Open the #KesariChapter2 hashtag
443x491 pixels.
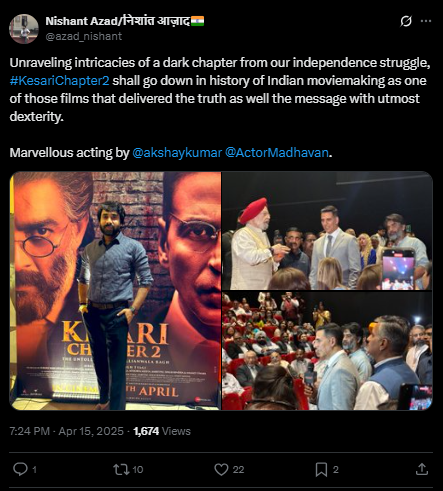tap(59, 81)
